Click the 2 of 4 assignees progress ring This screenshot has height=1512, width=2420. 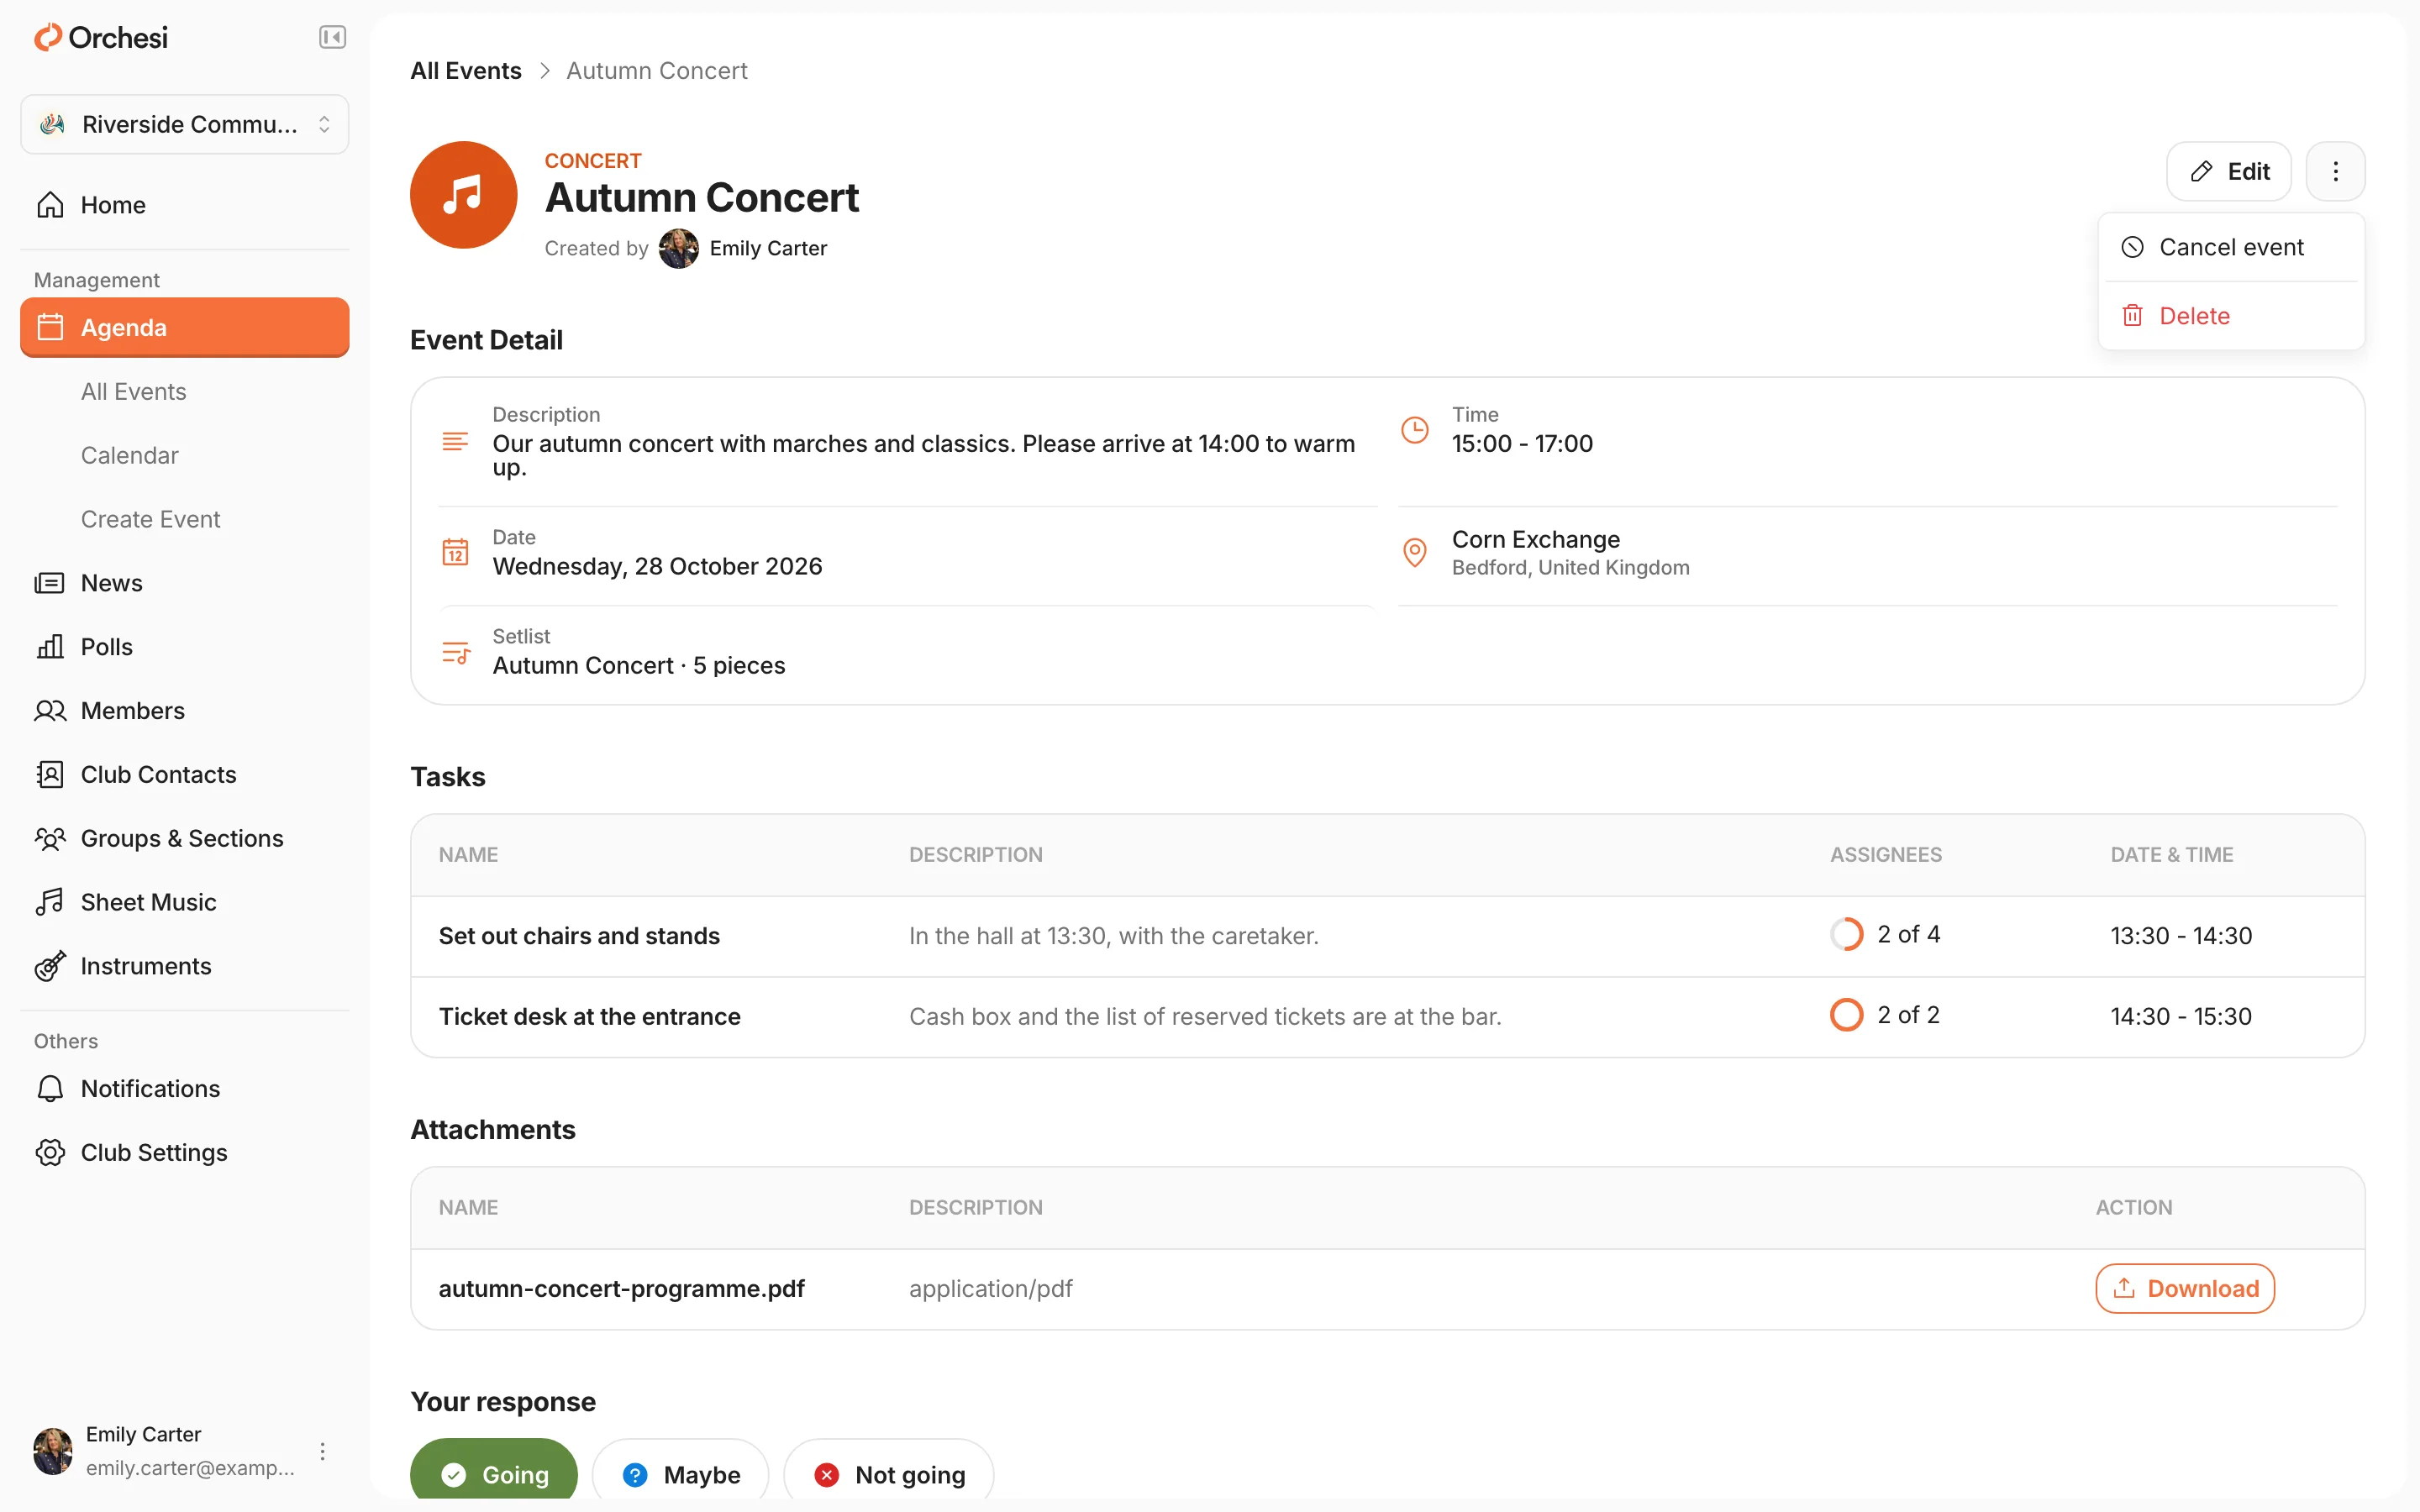click(1846, 934)
